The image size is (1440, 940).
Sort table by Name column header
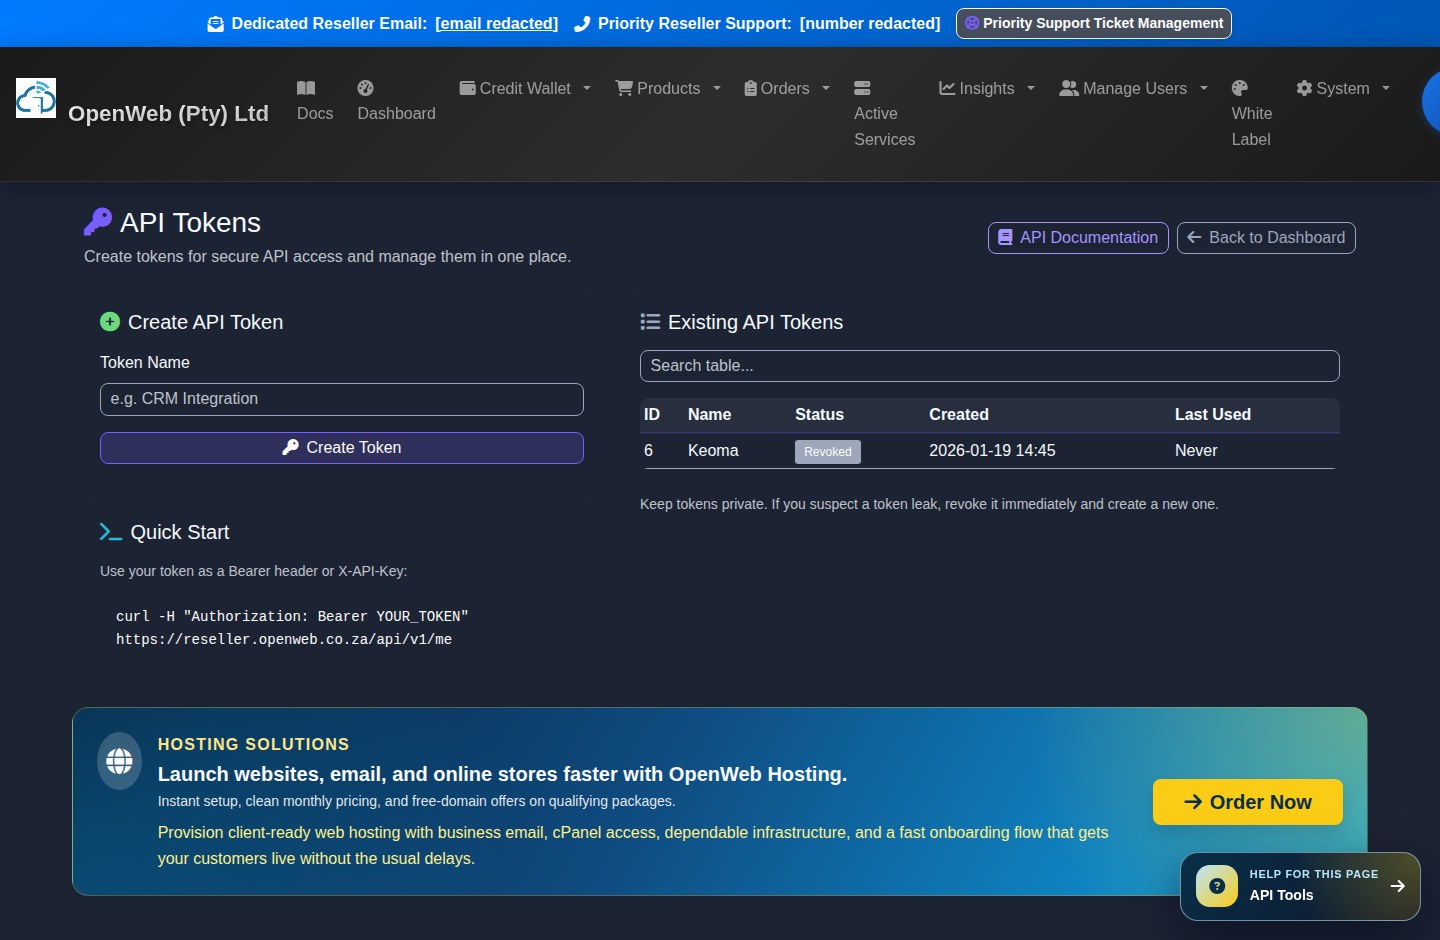[x=709, y=415]
